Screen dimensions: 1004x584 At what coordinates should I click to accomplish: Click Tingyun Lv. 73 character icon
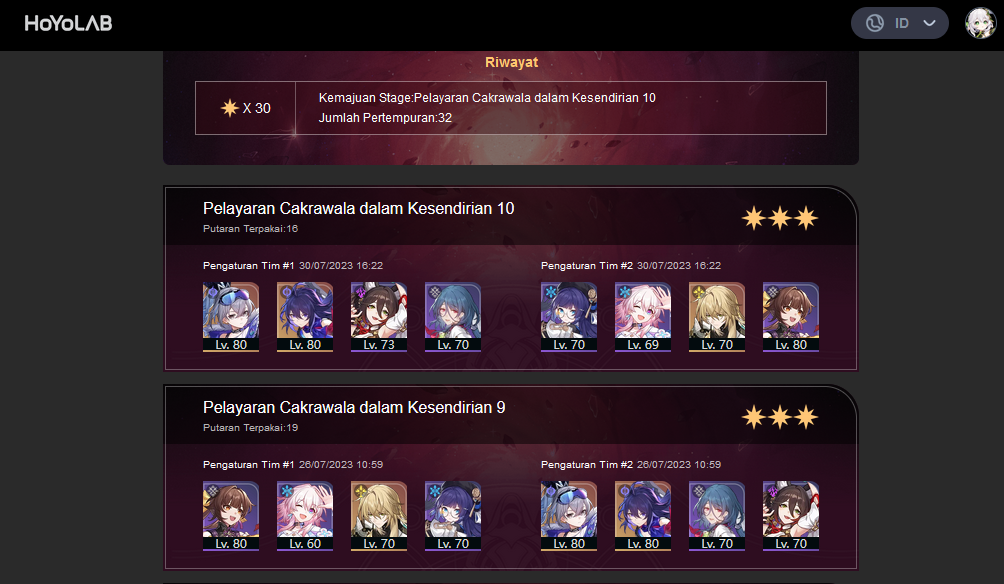click(x=379, y=317)
